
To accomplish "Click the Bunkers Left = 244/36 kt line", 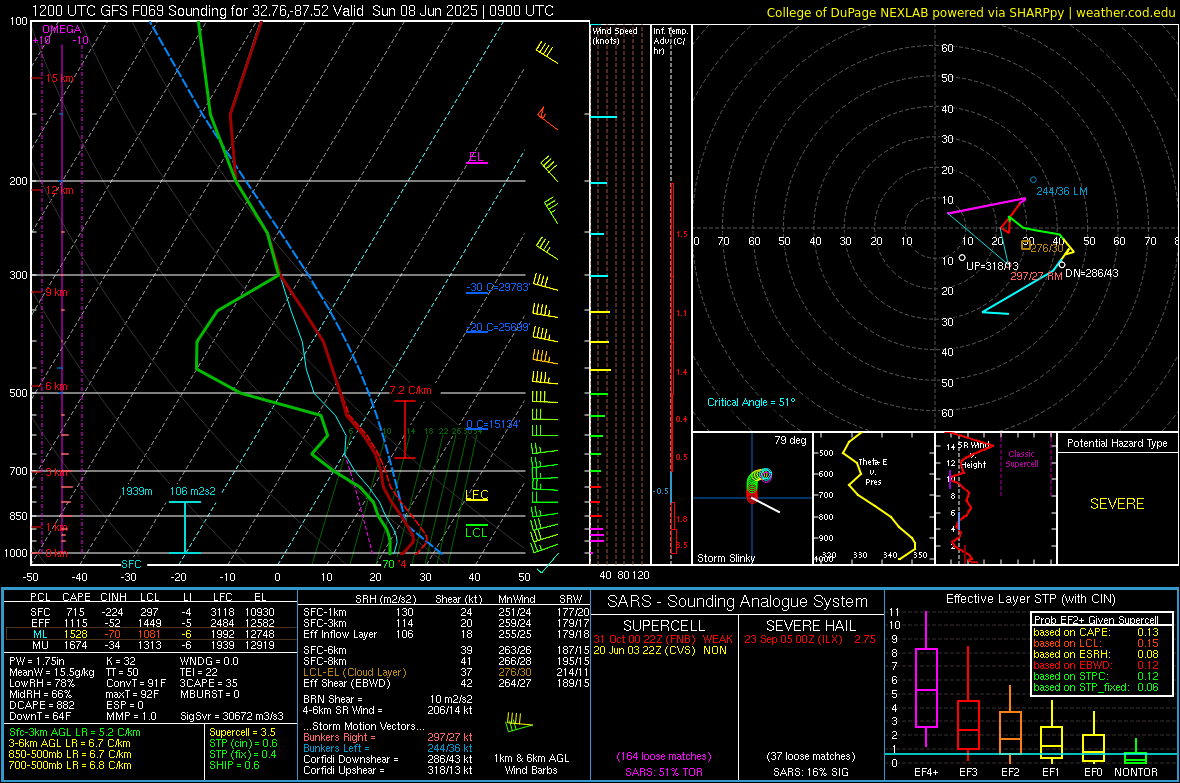I will 388,748.
